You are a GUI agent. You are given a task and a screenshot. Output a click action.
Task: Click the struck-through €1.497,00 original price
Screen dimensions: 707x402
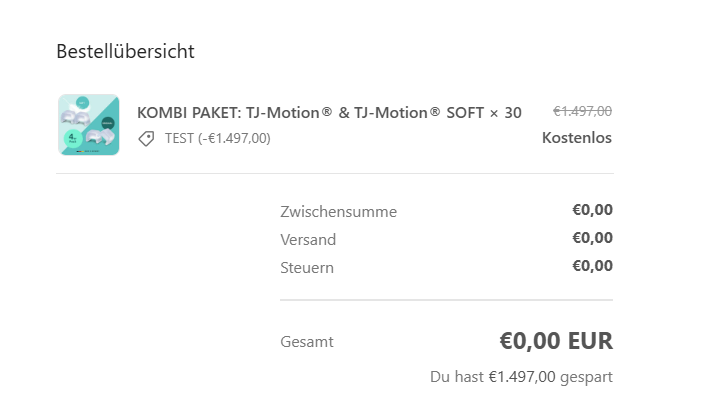tap(582, 111)
